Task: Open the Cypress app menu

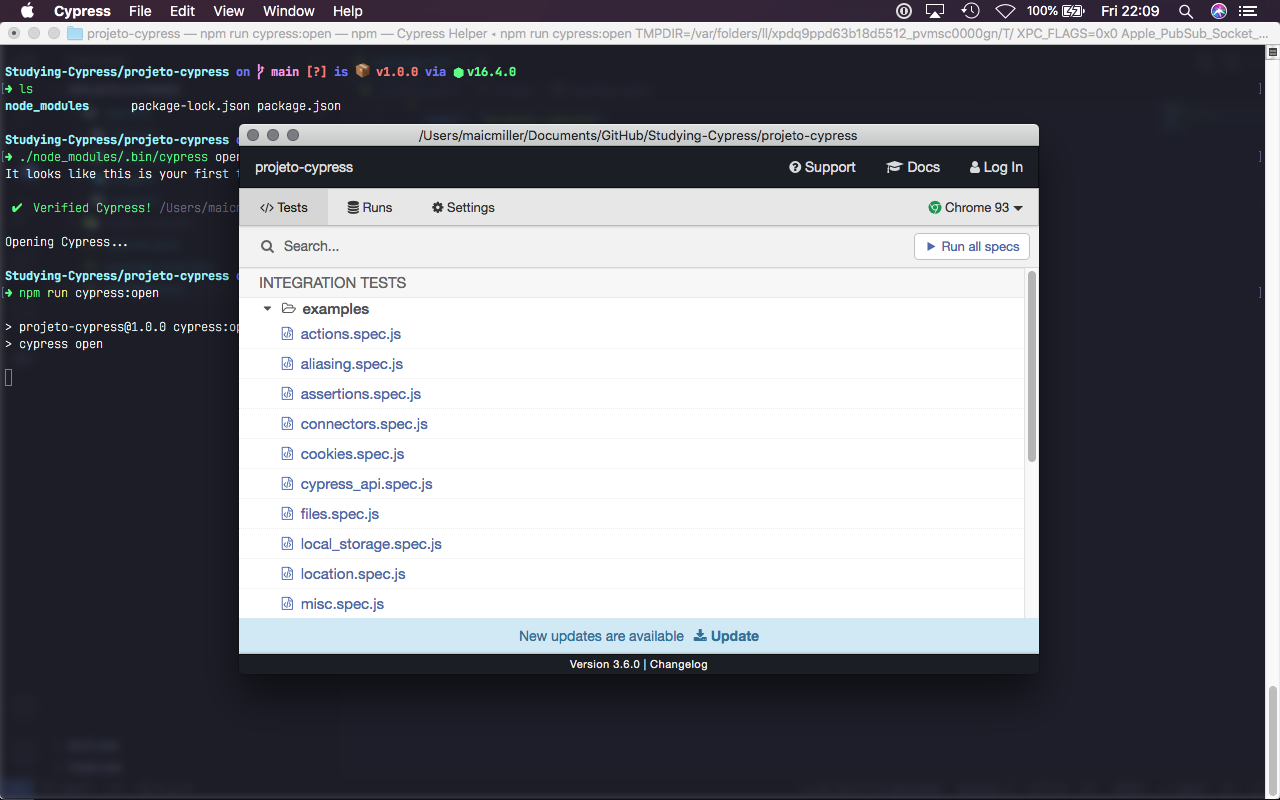Action: 82,11
